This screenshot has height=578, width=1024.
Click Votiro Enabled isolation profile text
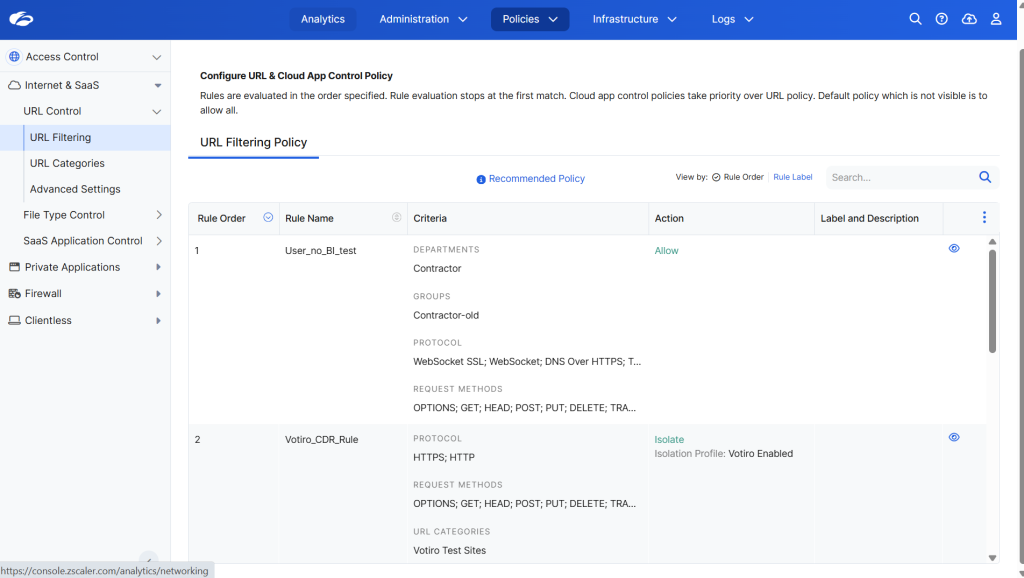pyautogui.click(x=760, y=454)
